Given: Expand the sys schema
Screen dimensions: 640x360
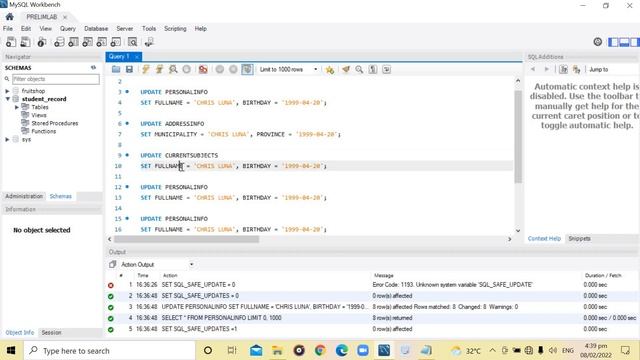Looking at the screenshot, I should click(7, 140).
